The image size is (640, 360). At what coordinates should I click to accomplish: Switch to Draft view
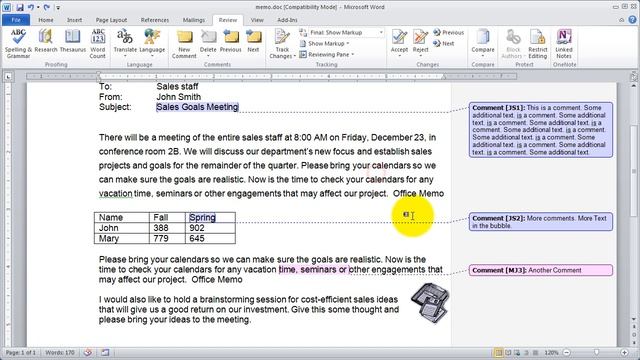[535, 352]
